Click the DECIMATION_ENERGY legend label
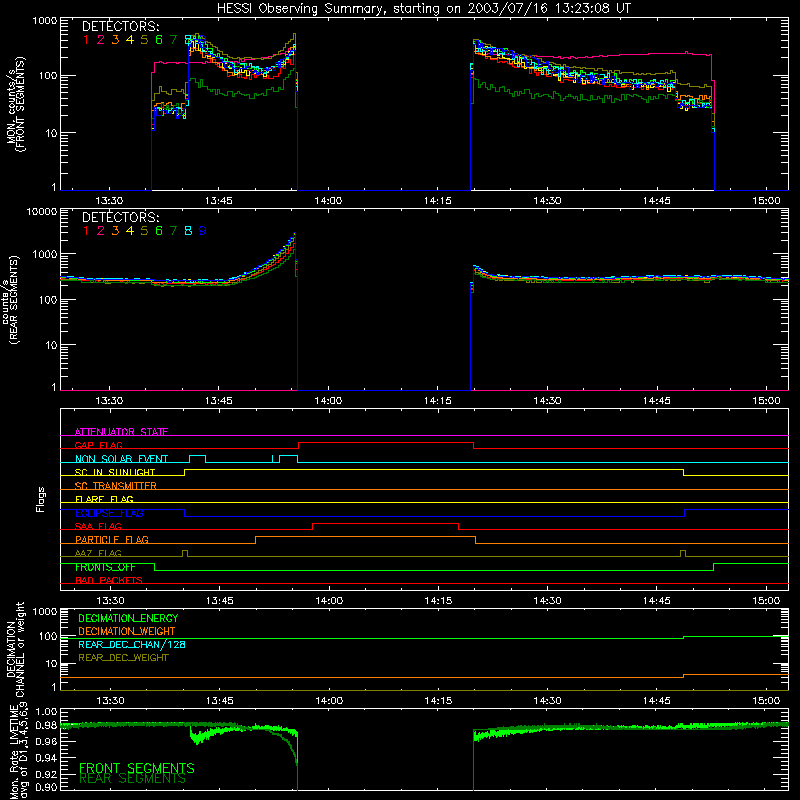Screen dimensions: 800x800 coord(128,618)
